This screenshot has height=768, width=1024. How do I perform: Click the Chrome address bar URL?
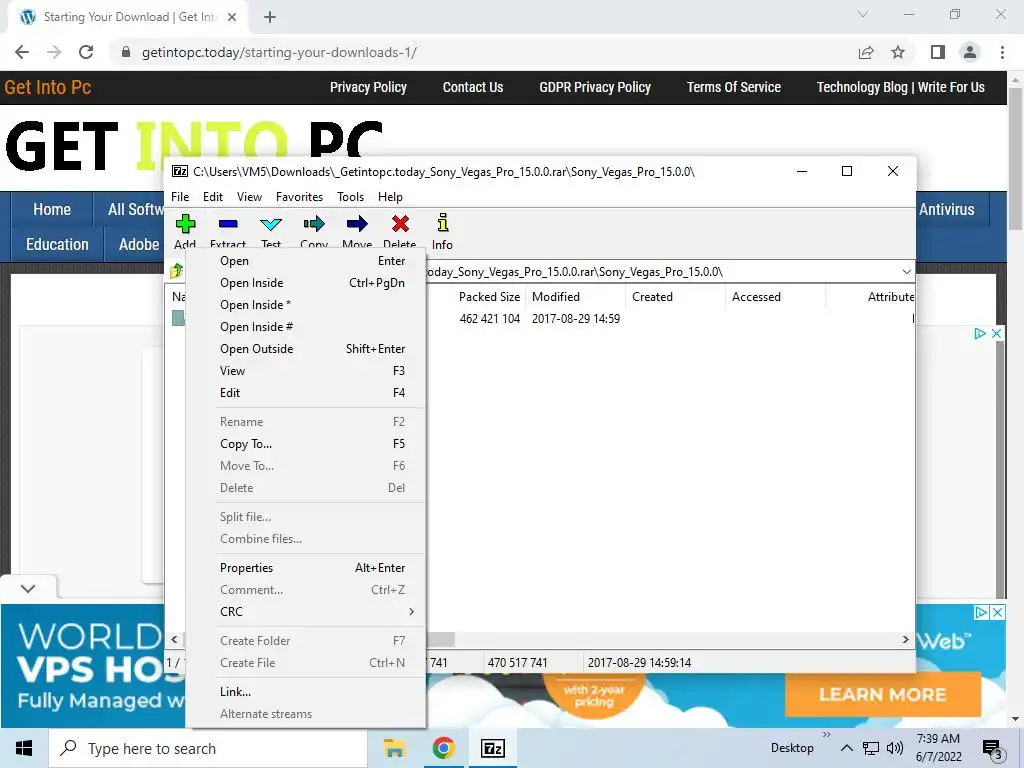(280, 52)
